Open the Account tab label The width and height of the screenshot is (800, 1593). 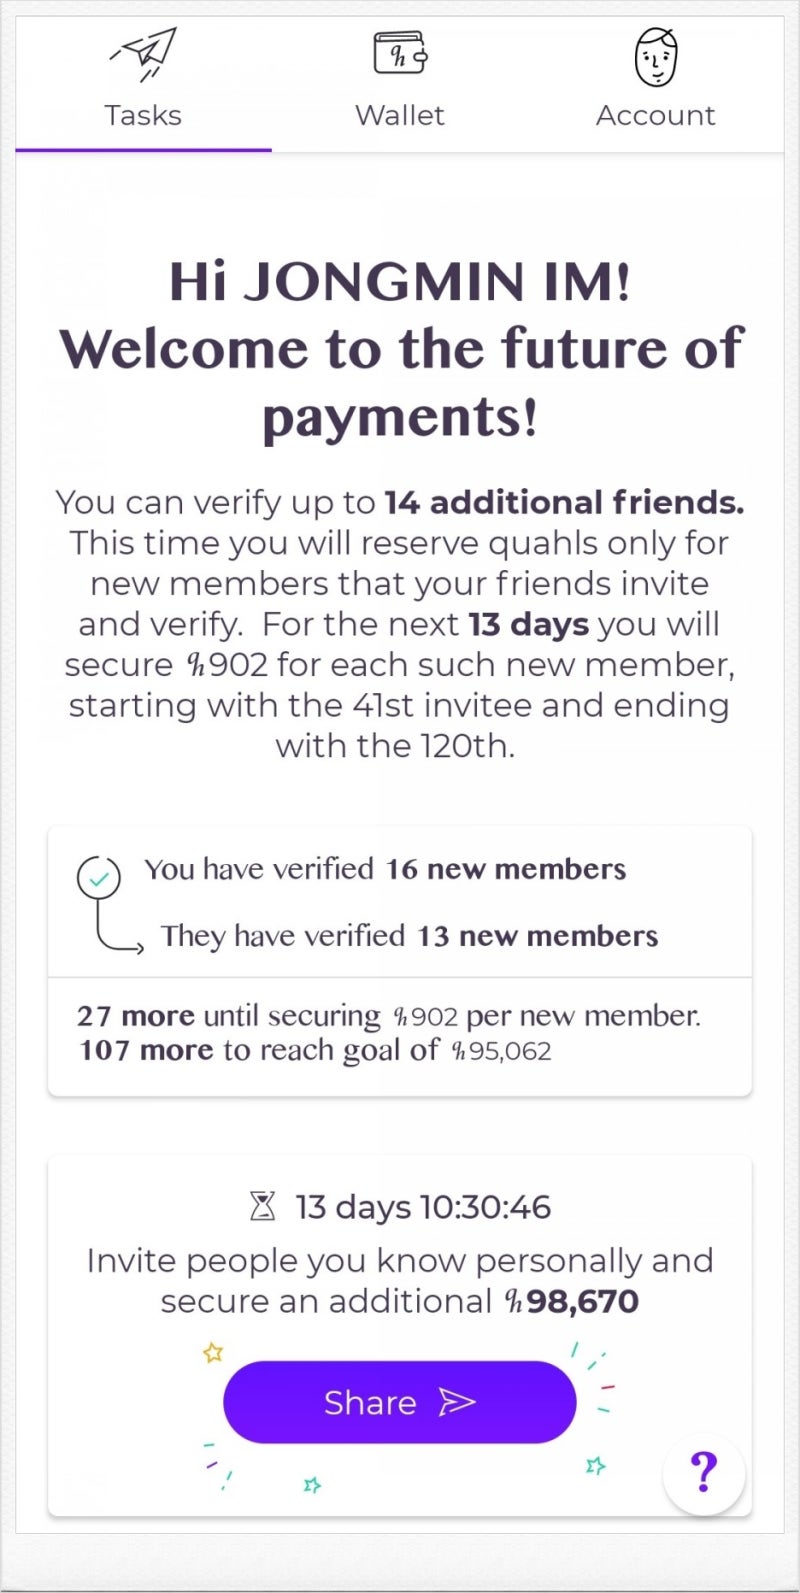[656, 115]
